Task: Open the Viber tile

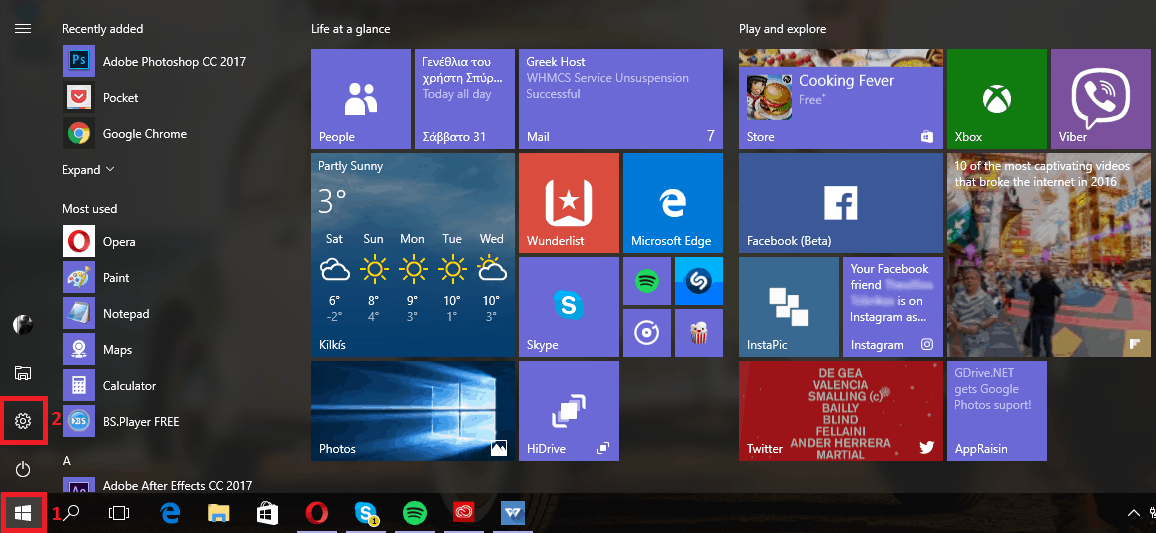Action: point(1101,99)
